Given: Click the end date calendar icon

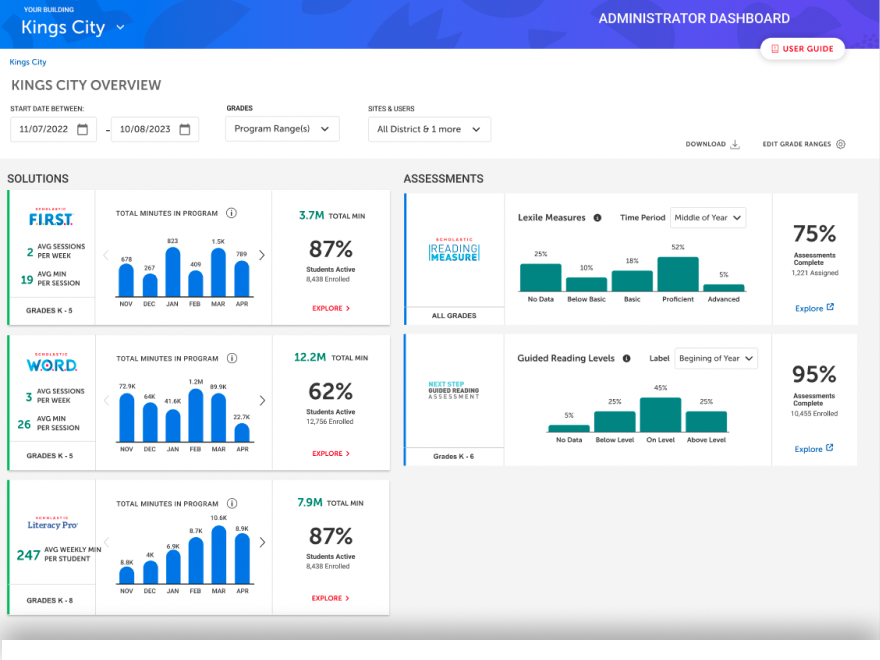Looking at the screenshot, I should [x=183, y=129].
